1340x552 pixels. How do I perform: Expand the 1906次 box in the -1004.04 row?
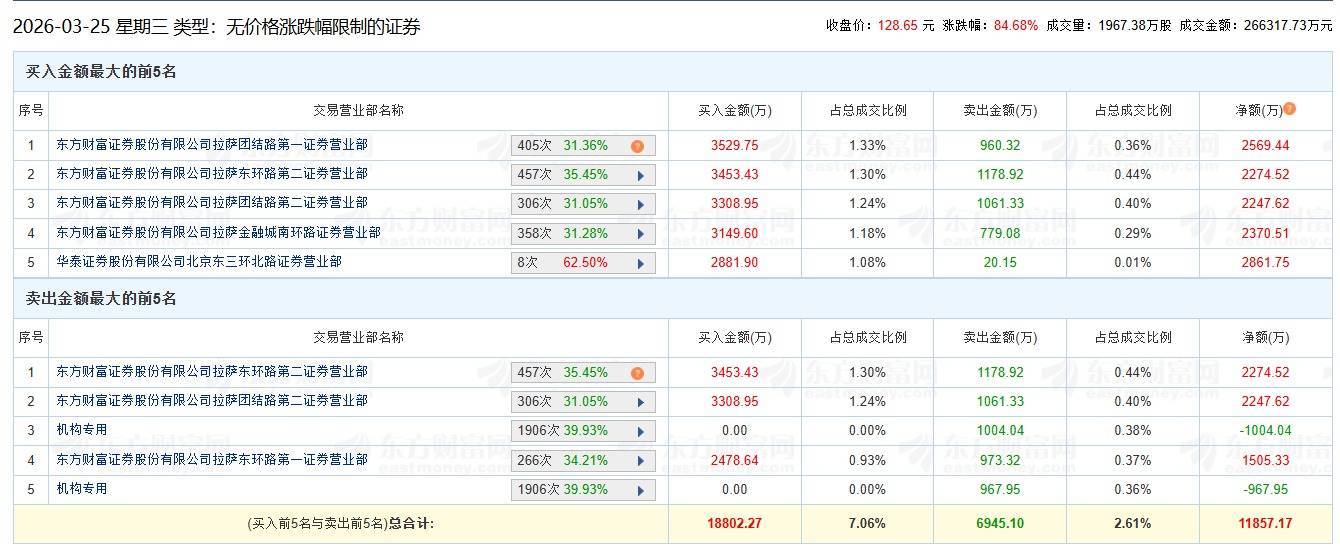pyautogui.click(x=640, y=431)
